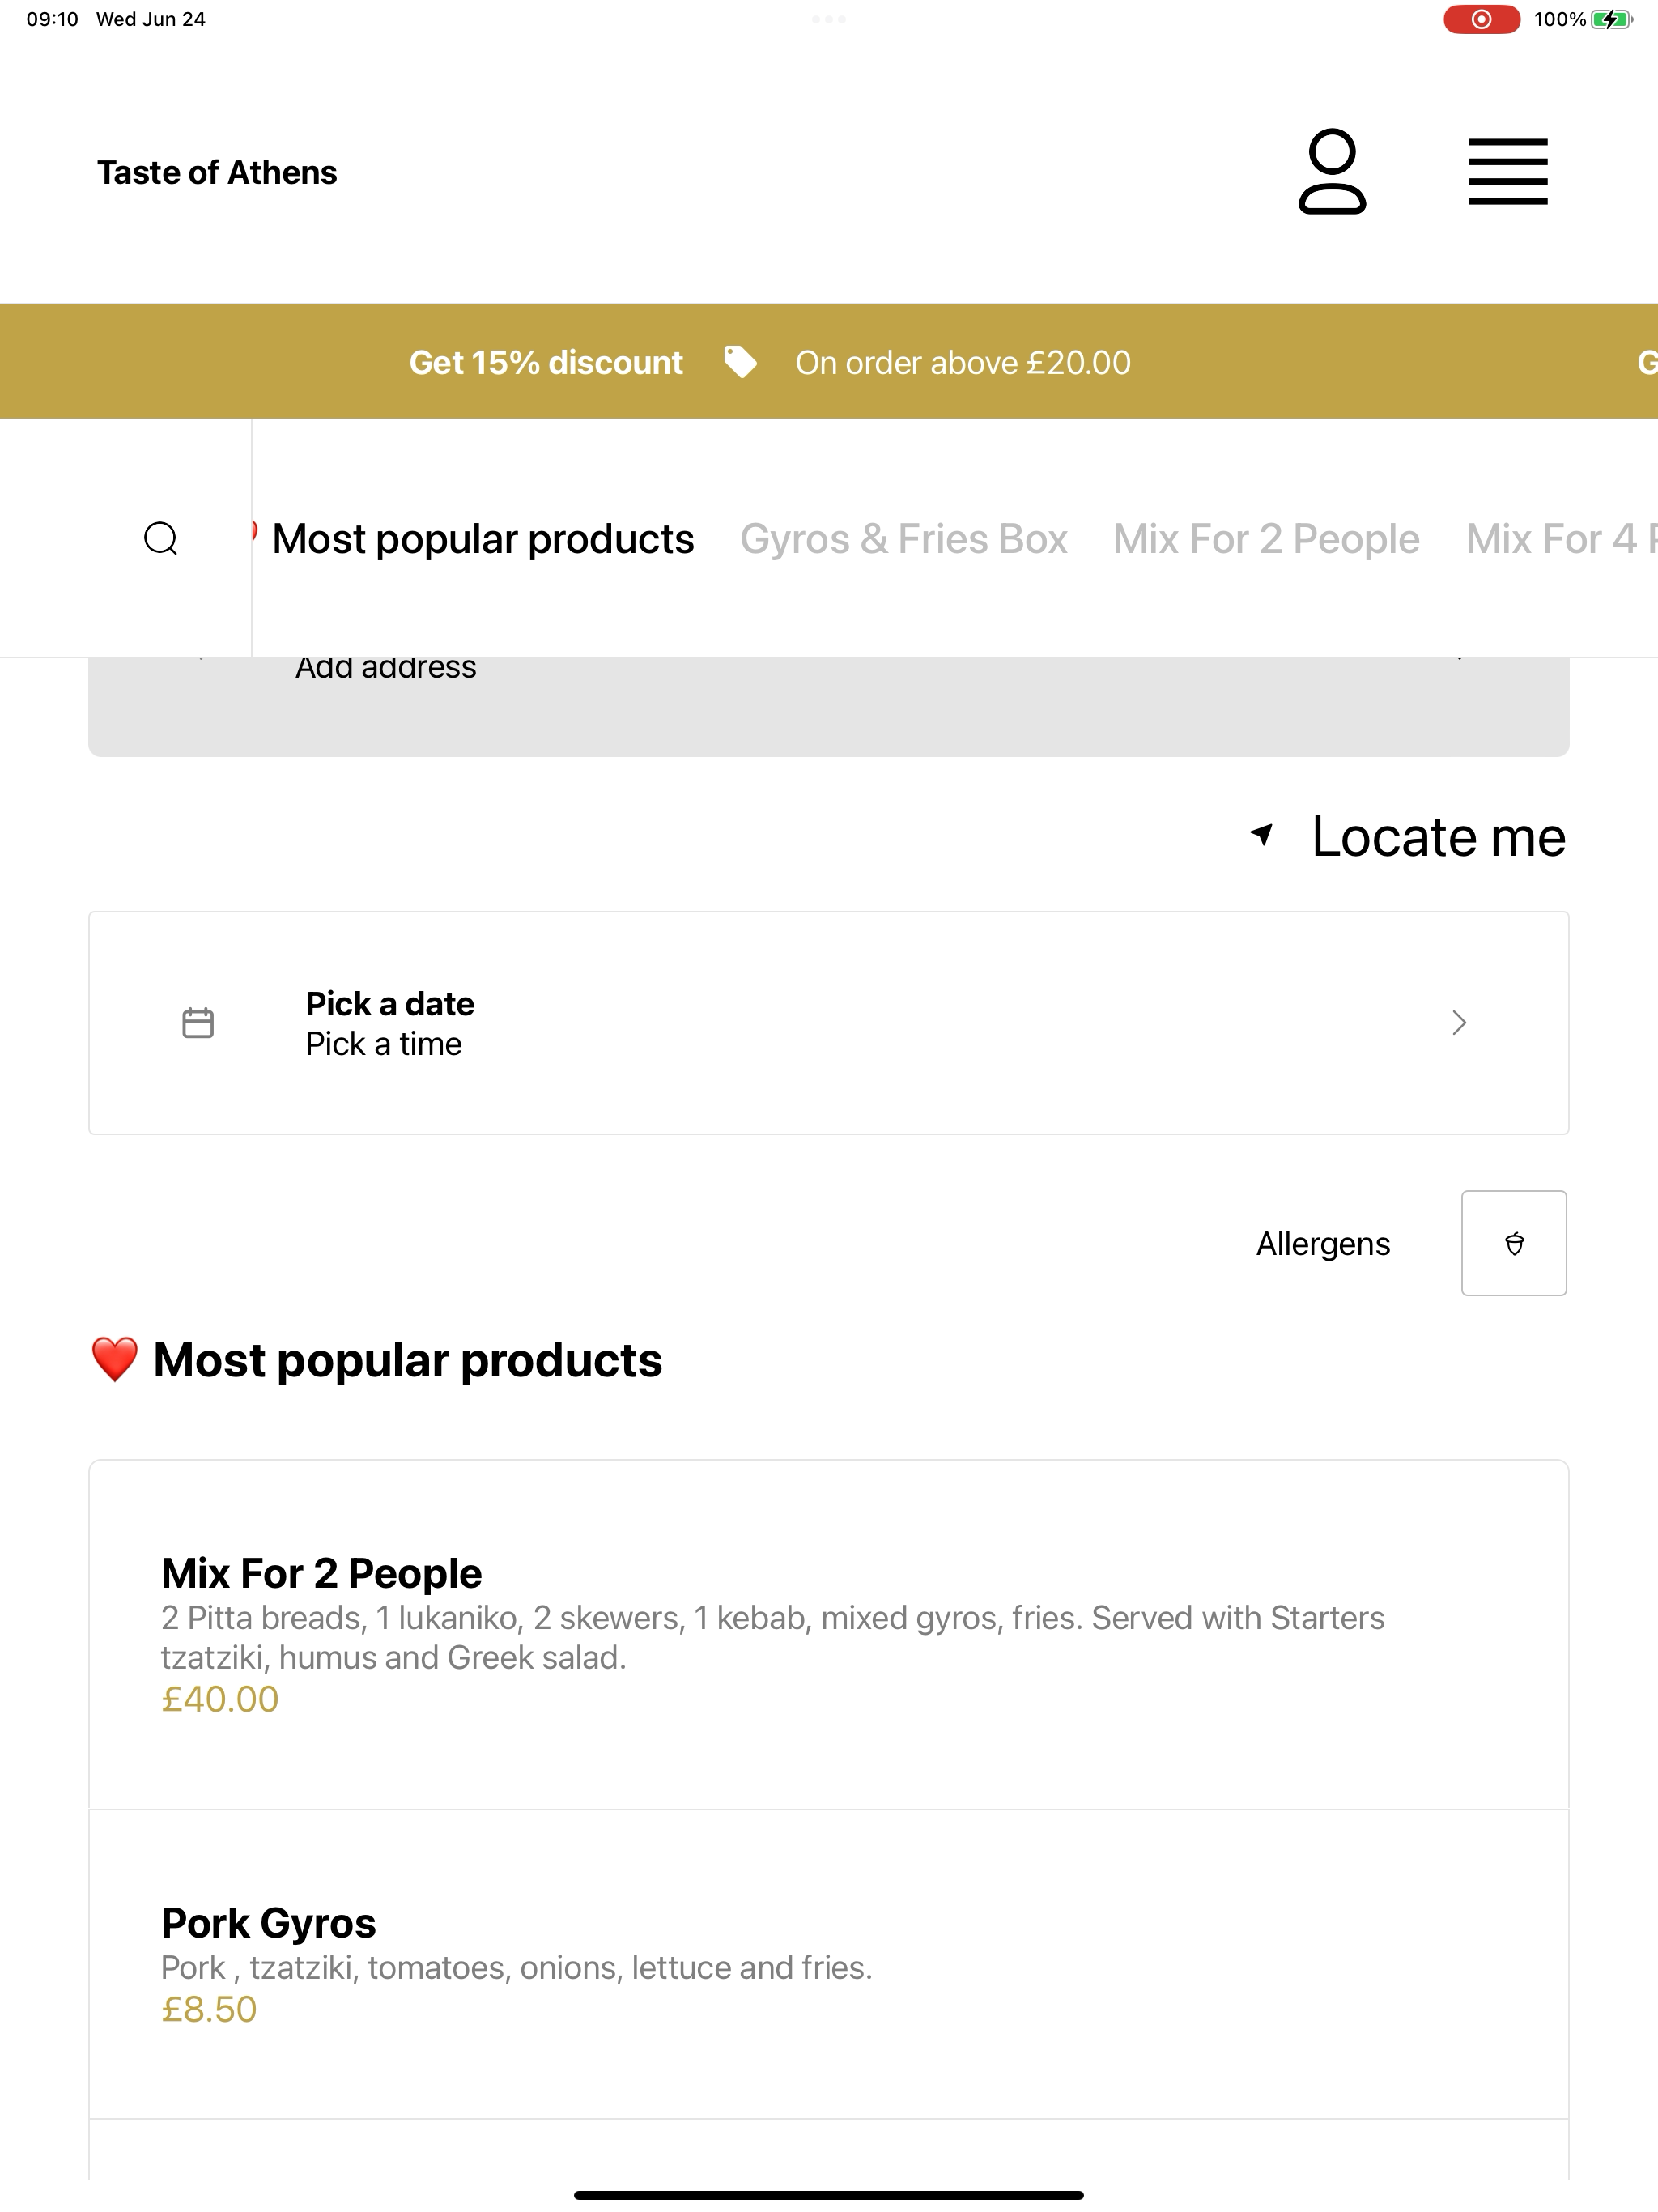Viewport: 1658px width, 2212px height.
Task: Click Mix For 2 People description text
Action: 773,1637
